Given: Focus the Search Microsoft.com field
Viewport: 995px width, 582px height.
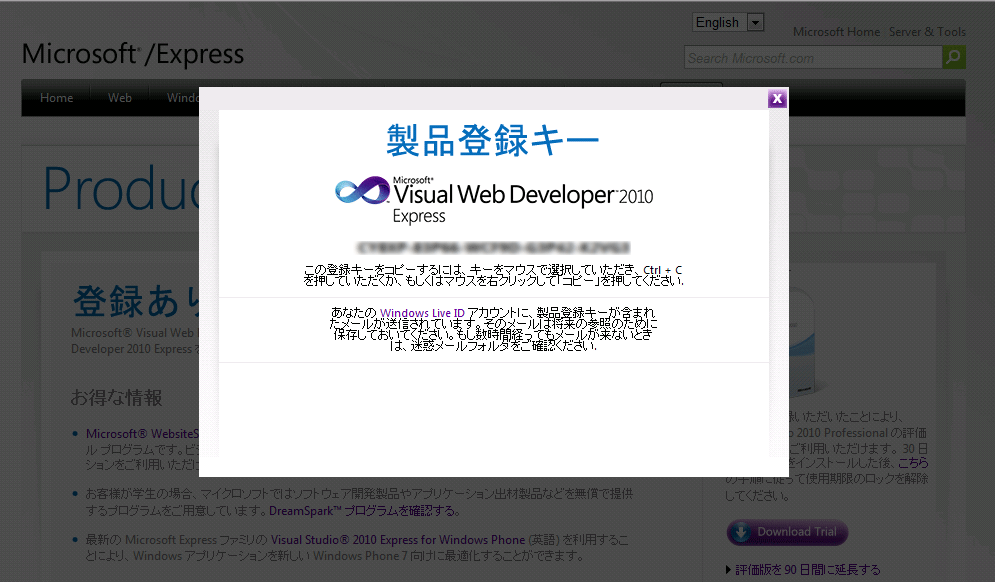Looking at the screenshot, I should [813, 58].
